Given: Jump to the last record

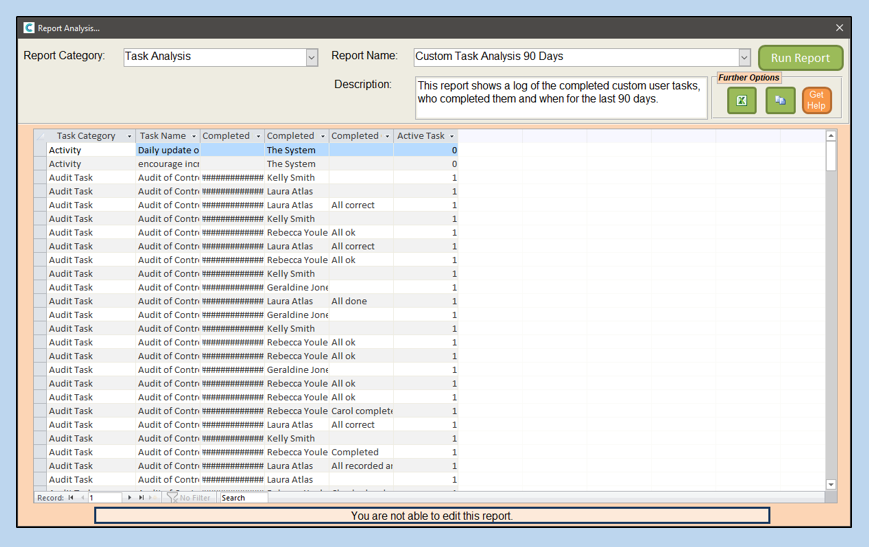Looking at the screenshot, I should click(x=141, y=497).
